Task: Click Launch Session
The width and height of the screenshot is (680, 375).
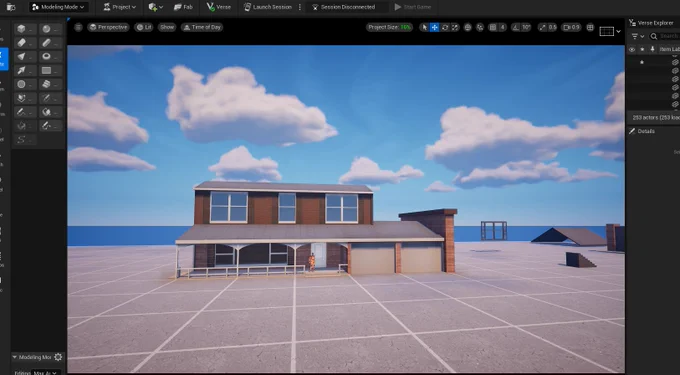Action: pyautogui.click(x=268, y=7)
